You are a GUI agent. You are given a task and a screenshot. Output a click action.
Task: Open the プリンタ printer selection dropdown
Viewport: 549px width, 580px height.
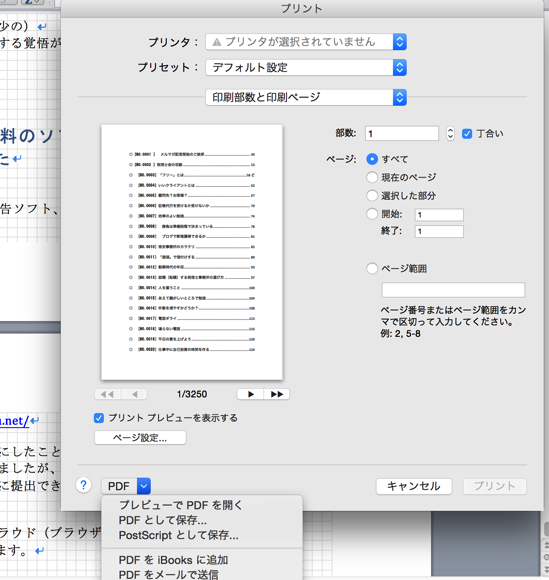point(306,42)
